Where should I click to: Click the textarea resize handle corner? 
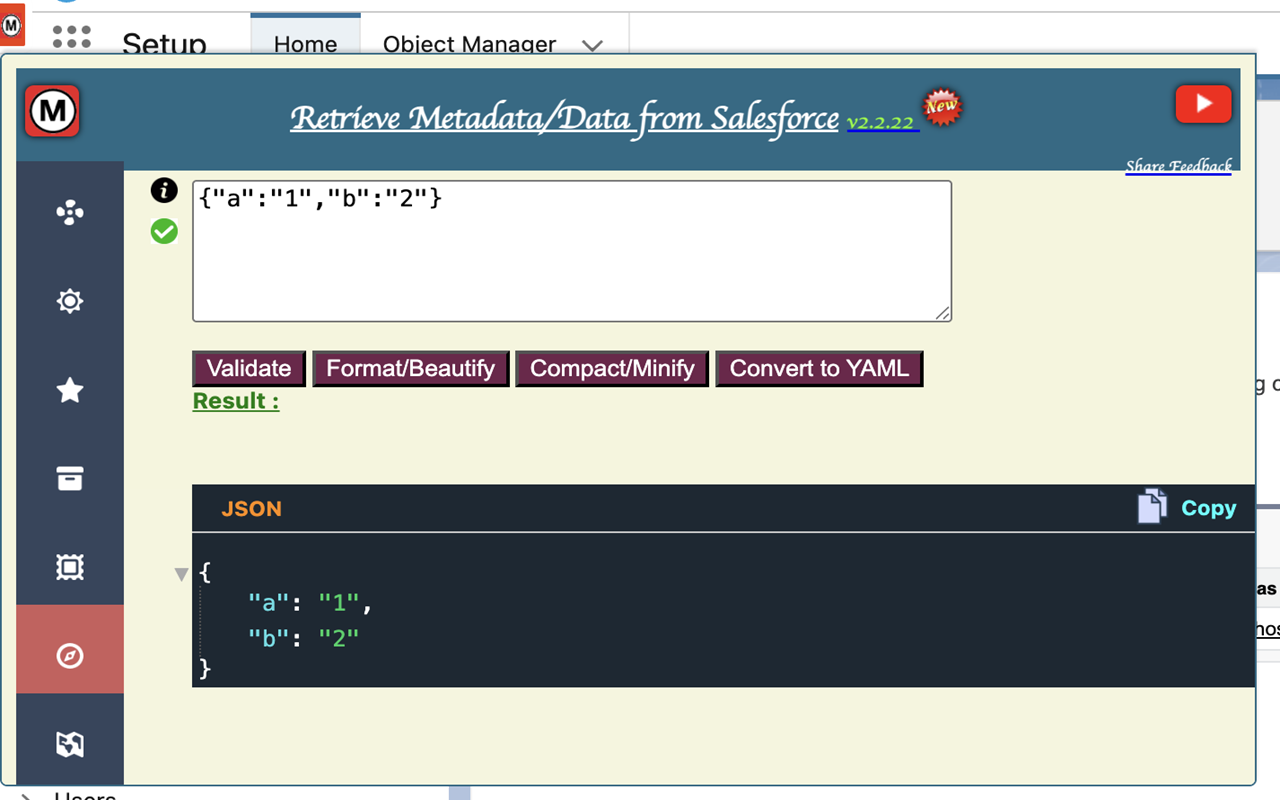pyautogui.click(x=943, y=313)
